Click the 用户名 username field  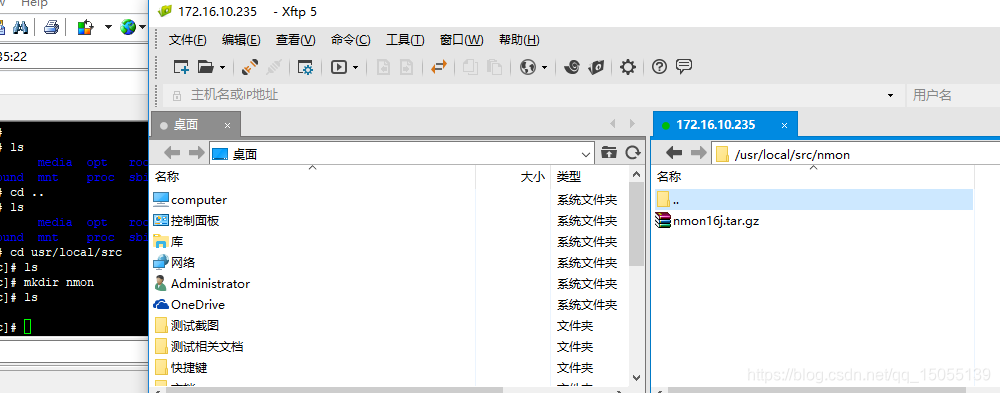coord(953,95)
